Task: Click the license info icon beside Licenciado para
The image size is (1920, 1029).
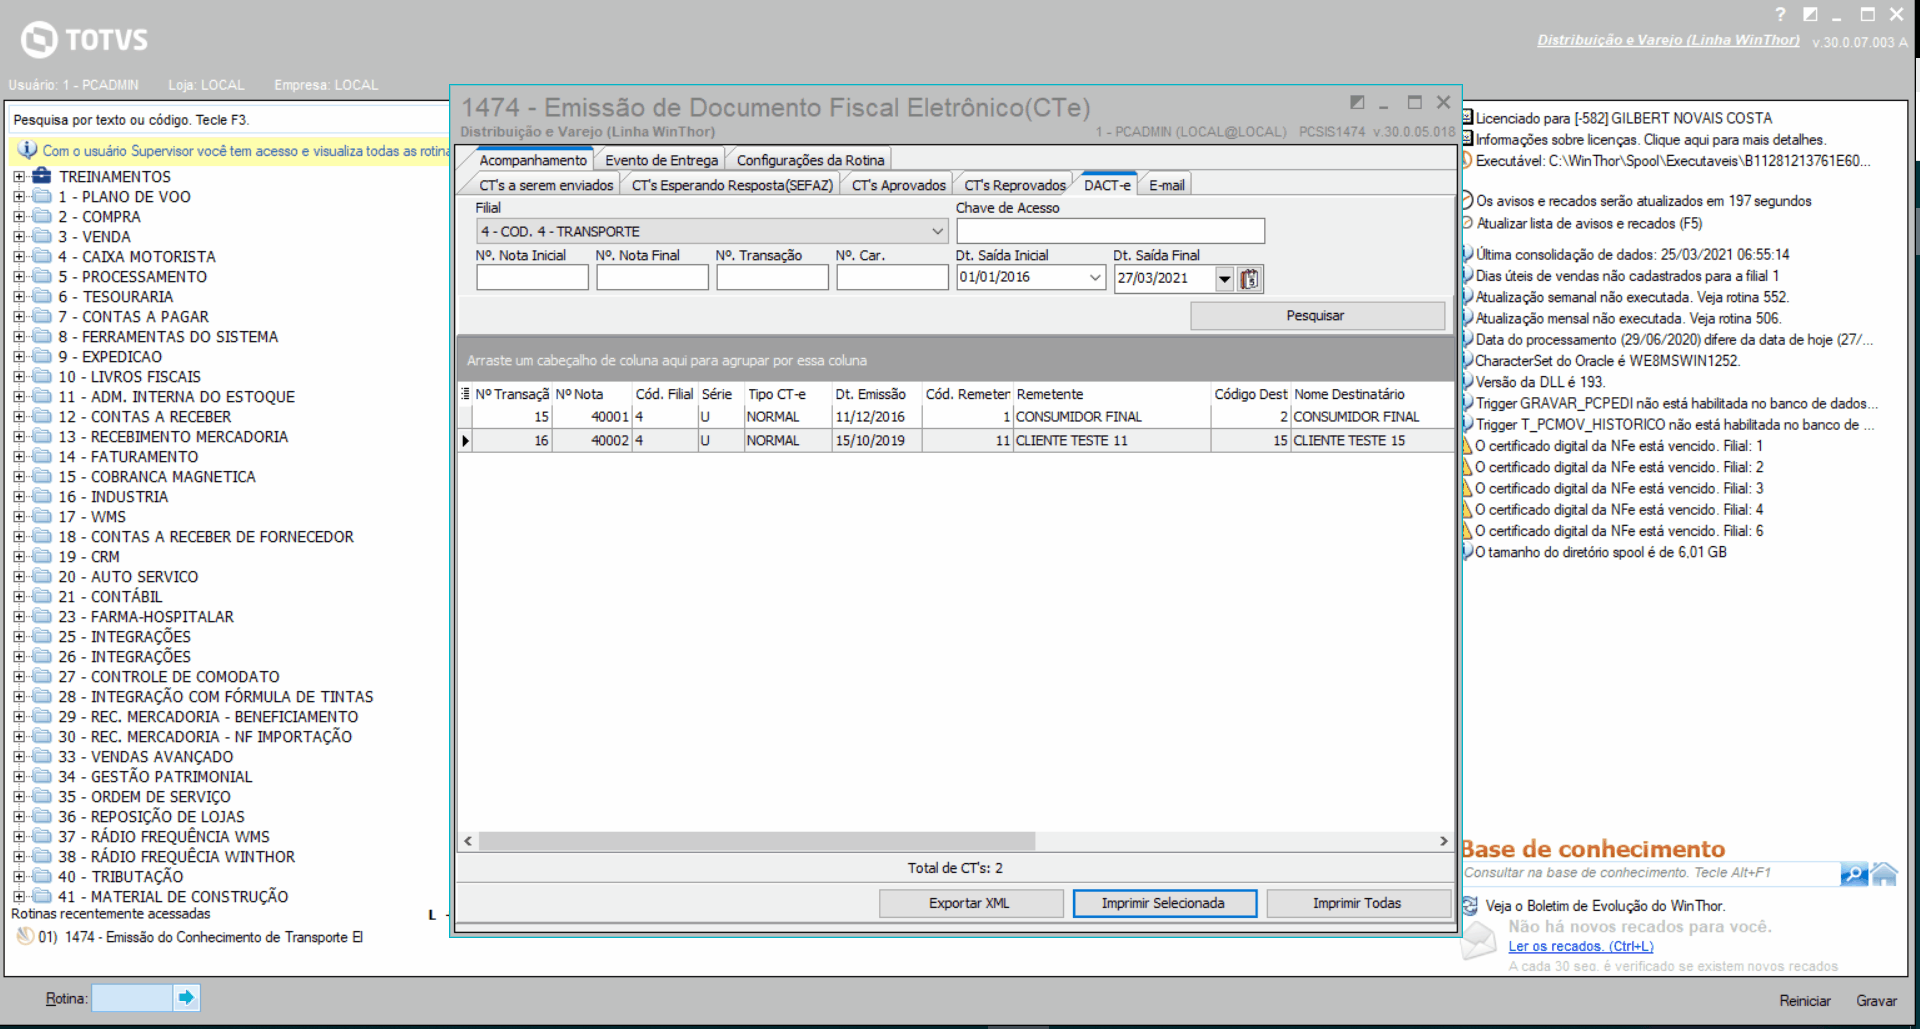Action: coord(1467,118)
